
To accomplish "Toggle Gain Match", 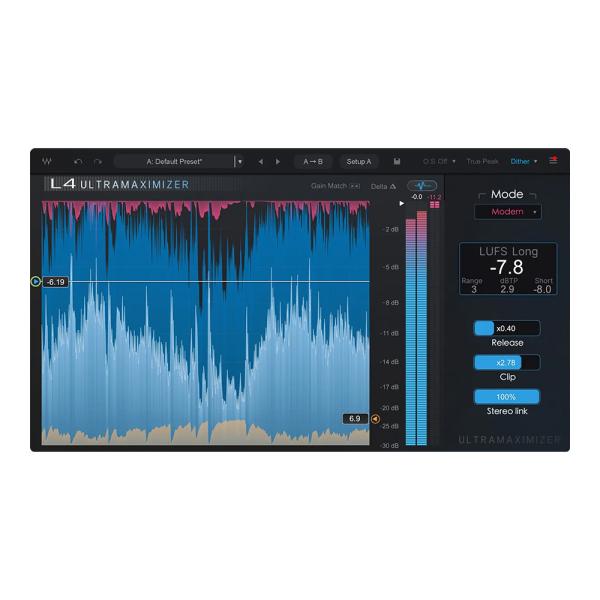I will 335,186.
